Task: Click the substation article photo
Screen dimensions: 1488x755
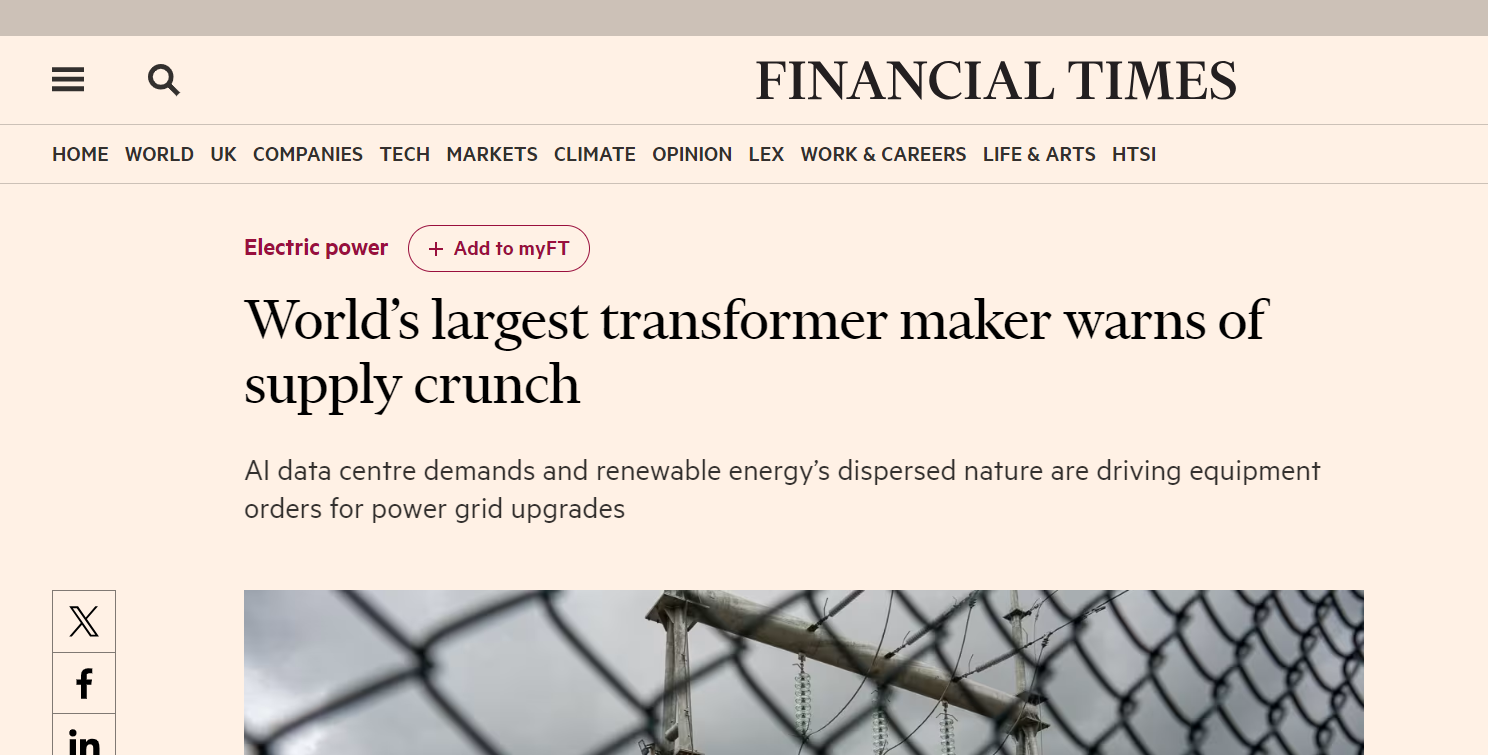Action: pyautogui.click(x=804, y=672)
